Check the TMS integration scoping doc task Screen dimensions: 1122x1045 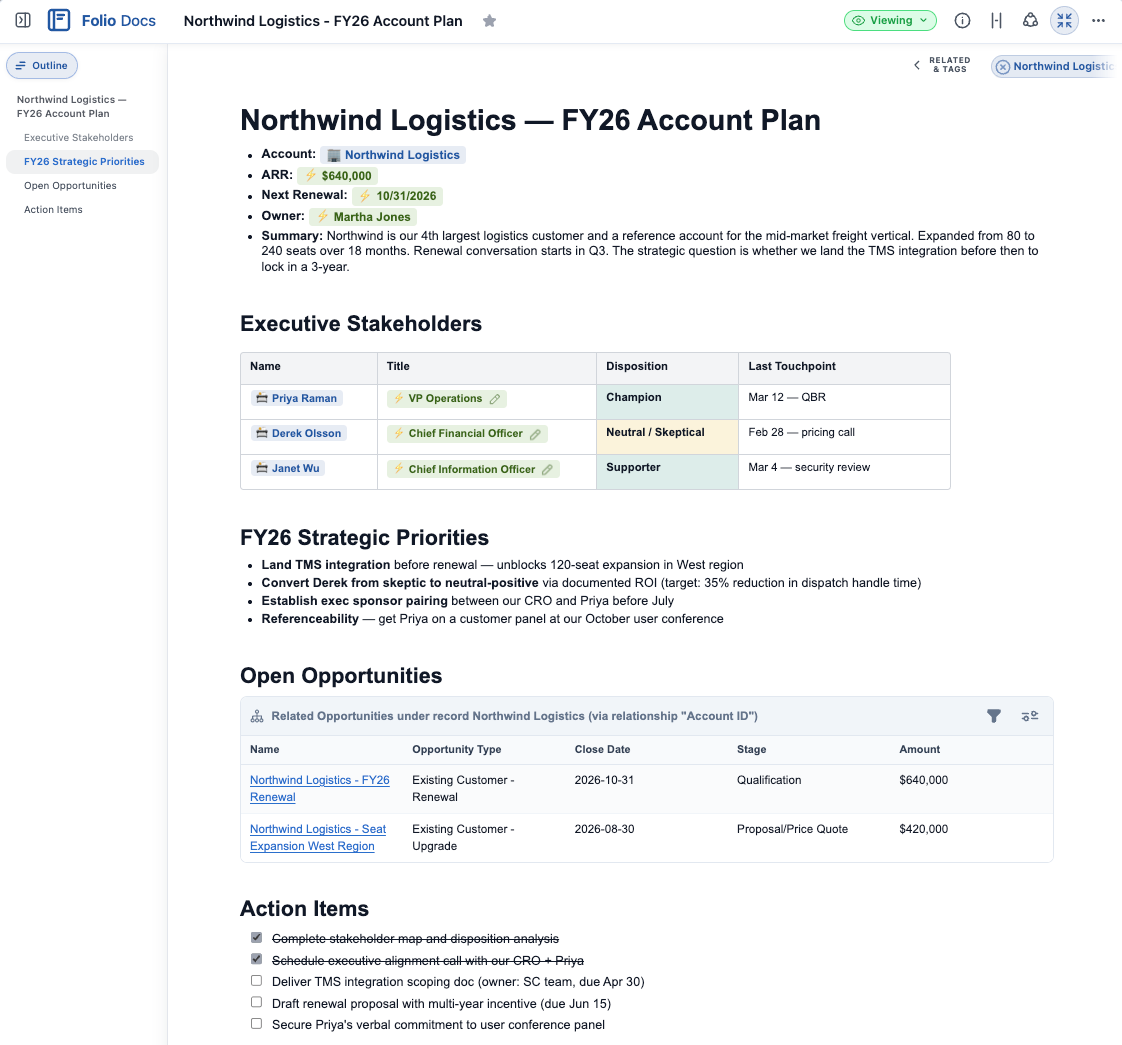256,980
